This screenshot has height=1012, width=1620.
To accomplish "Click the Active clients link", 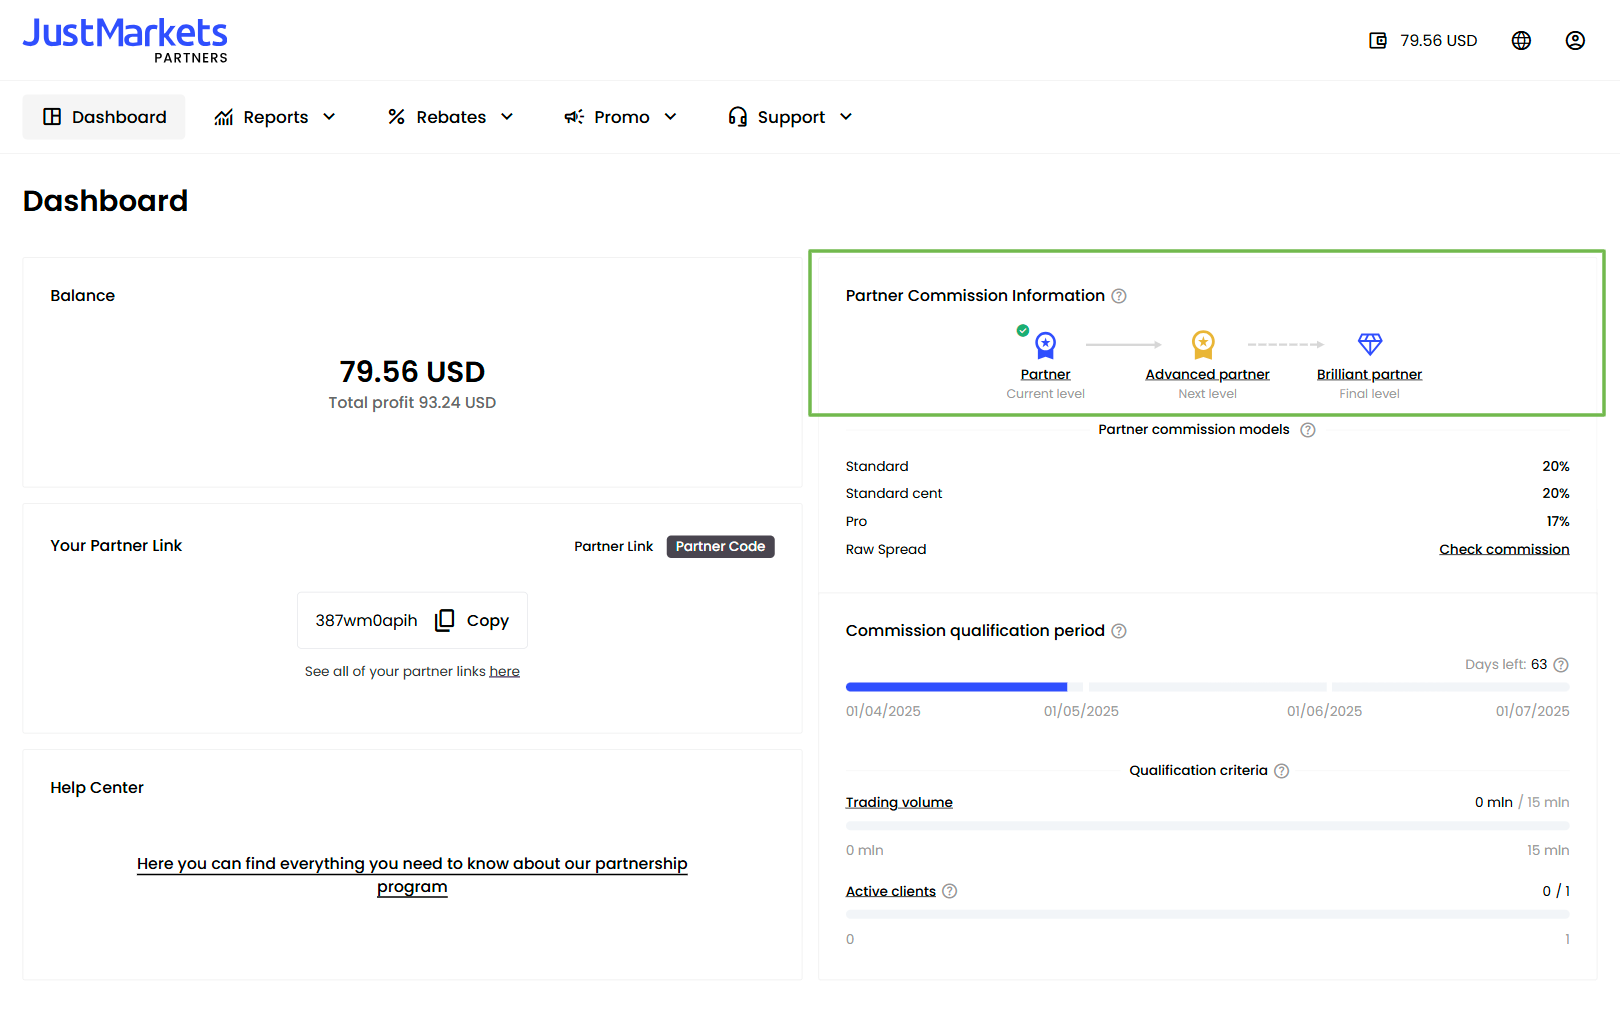I will pos(891,891).
